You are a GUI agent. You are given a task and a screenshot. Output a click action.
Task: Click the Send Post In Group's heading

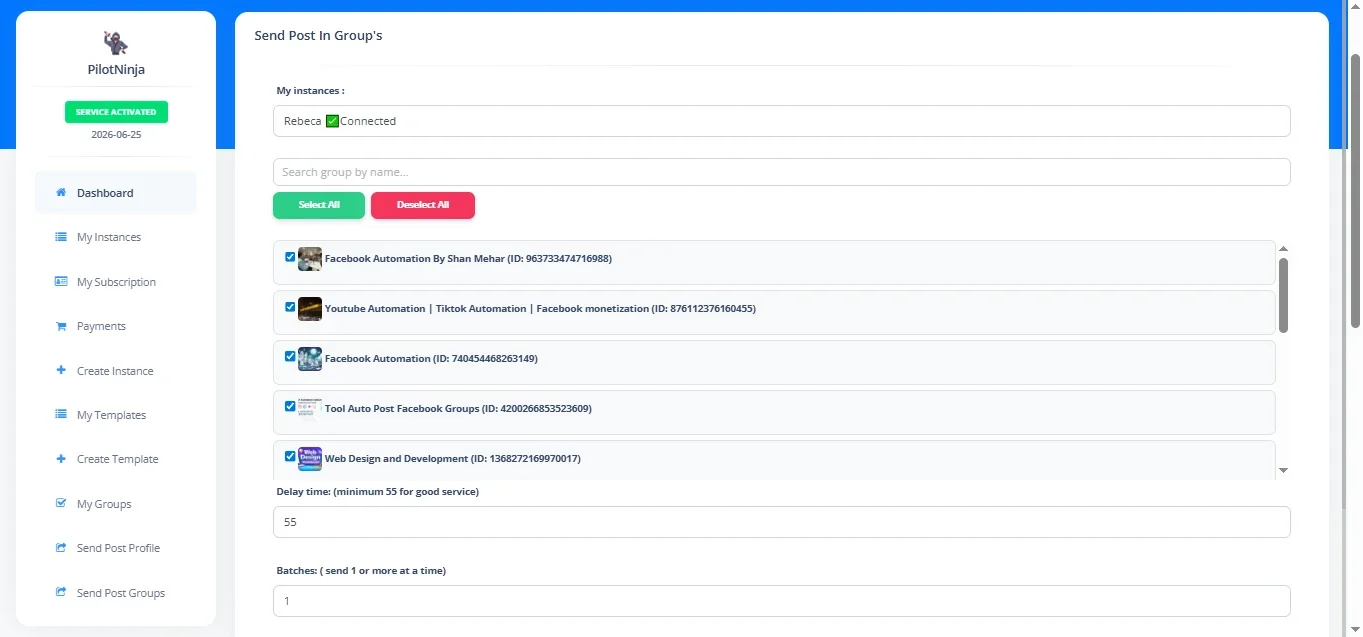[x=318, y=36]
